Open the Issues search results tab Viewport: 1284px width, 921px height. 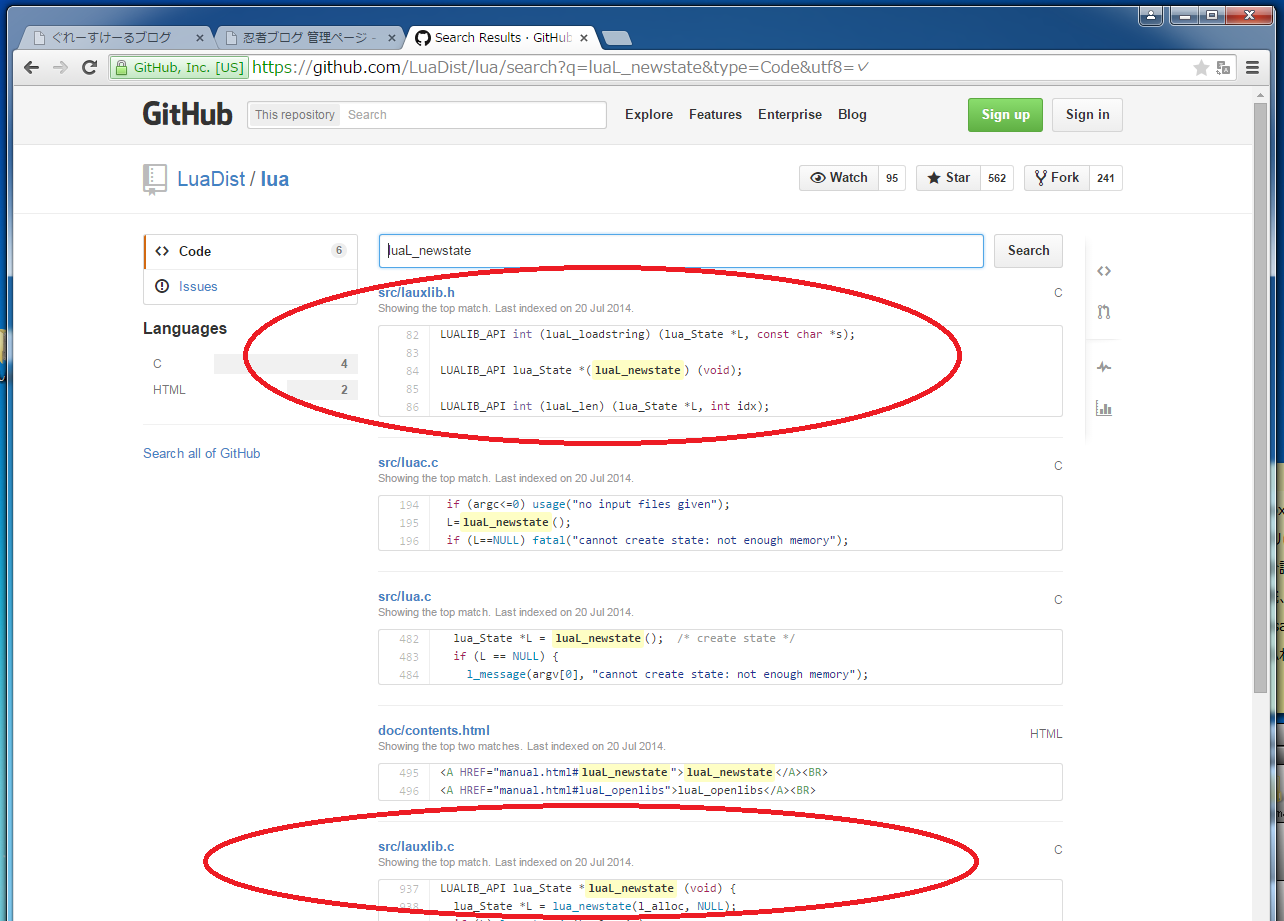pyautogui.click(x=250, y=286)
